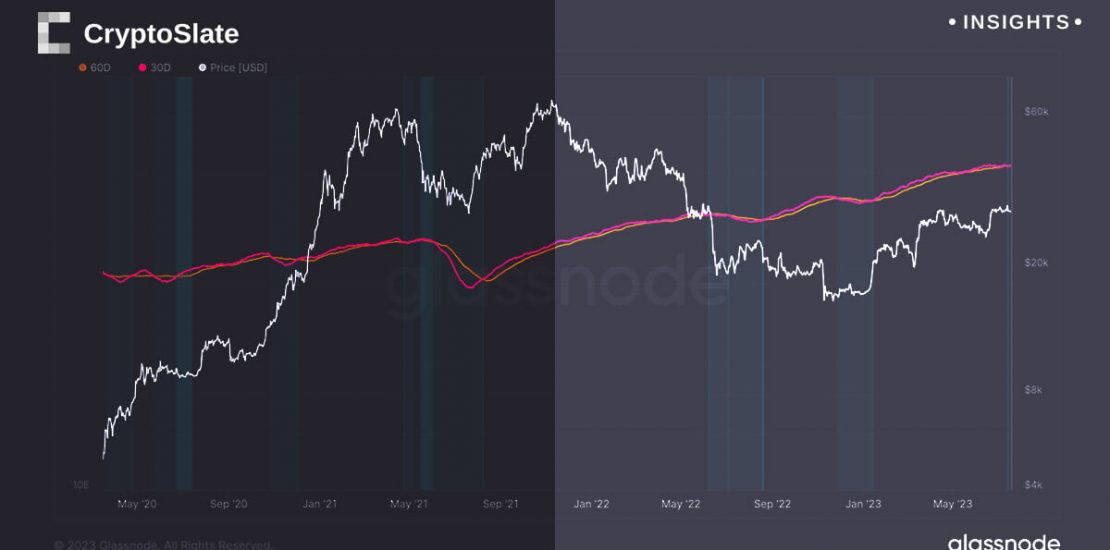1110x550 pixels.
Task: Select the Jan '21 axis label
Action: [318, 504]
